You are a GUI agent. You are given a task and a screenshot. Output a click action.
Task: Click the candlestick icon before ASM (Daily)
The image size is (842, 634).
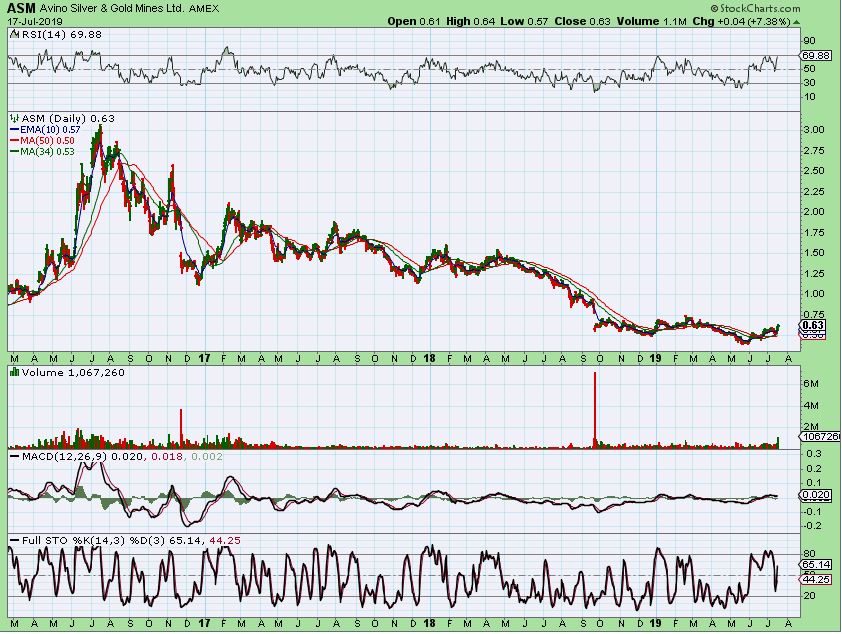click(15, 118)
